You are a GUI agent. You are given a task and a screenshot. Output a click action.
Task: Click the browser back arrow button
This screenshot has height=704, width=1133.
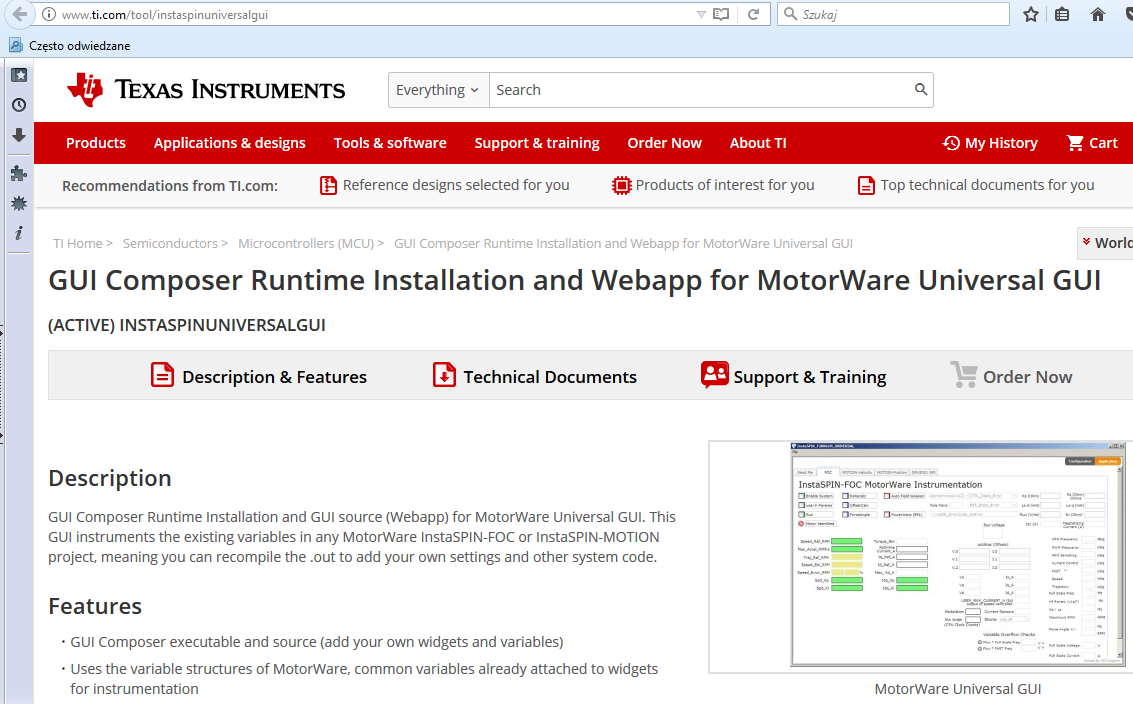pos(20,14)
